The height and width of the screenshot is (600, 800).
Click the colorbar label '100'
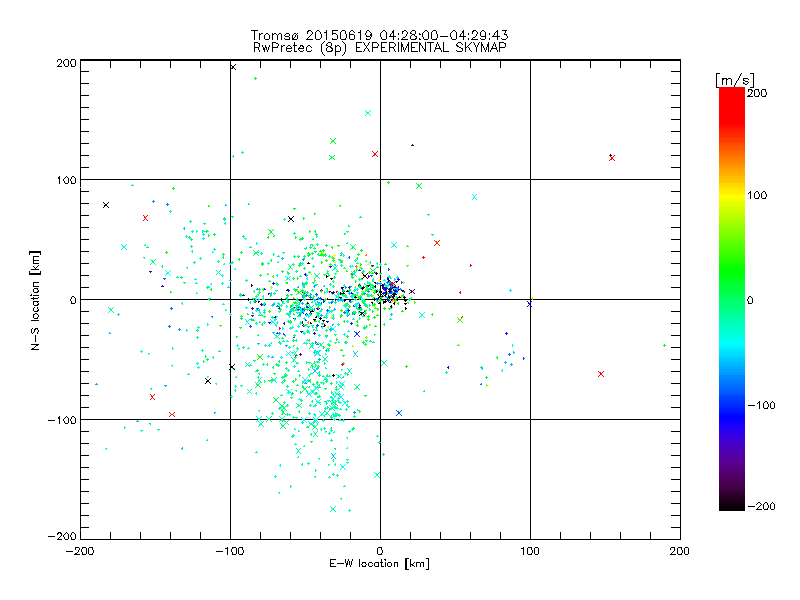click(x=757, y=195)
